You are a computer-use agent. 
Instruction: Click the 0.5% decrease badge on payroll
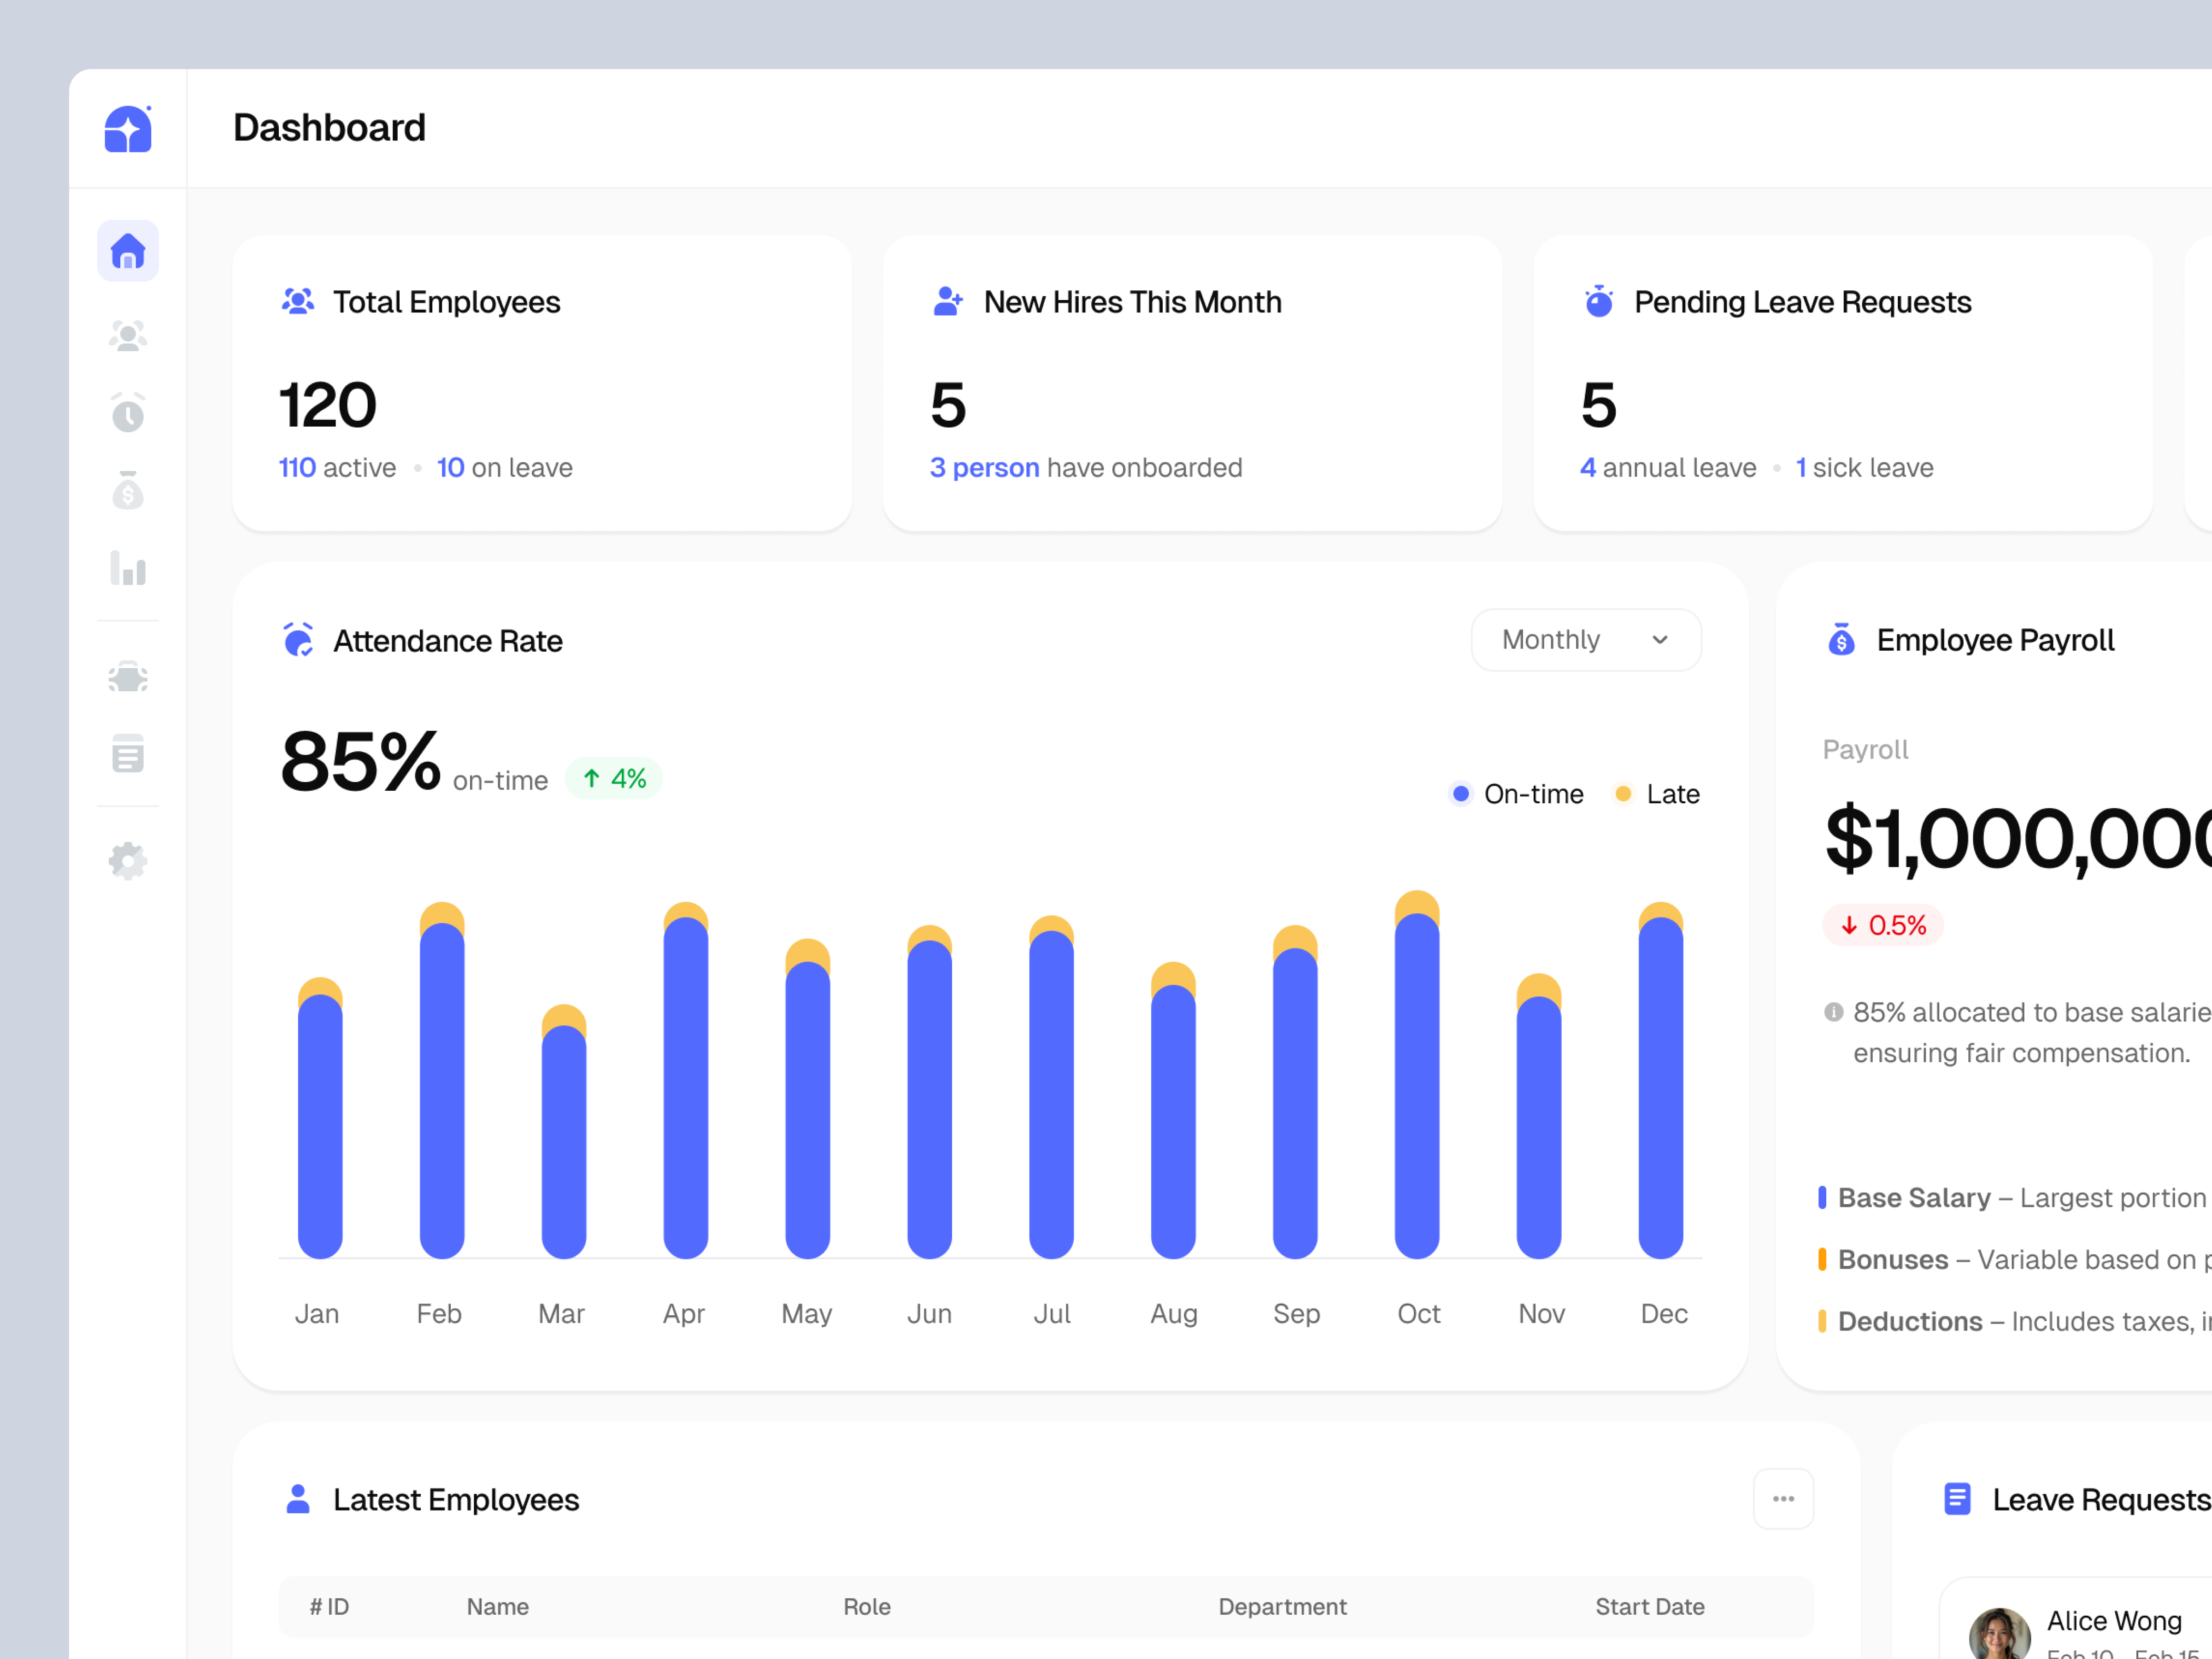tap(1884, 925)
